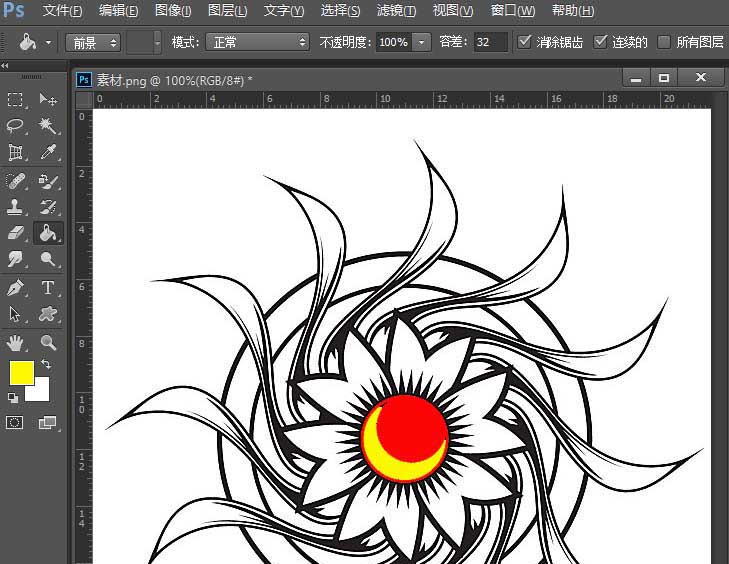
Task: Swap foreground and background colors
Action: tap(45, 367)
